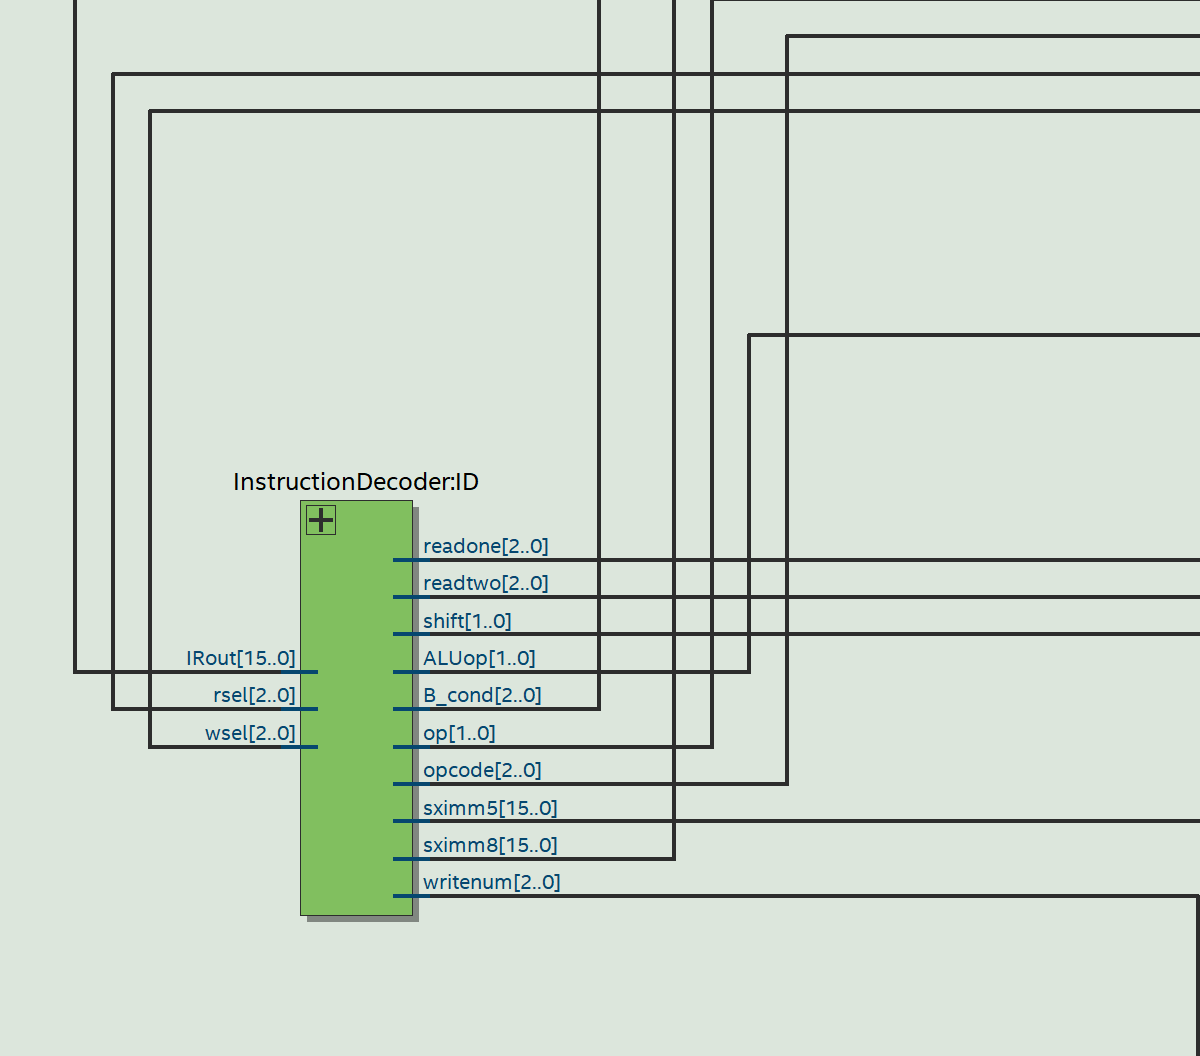
Task: Select the InstructionDecoder:ID title text
Action: [x=355, y=481]
